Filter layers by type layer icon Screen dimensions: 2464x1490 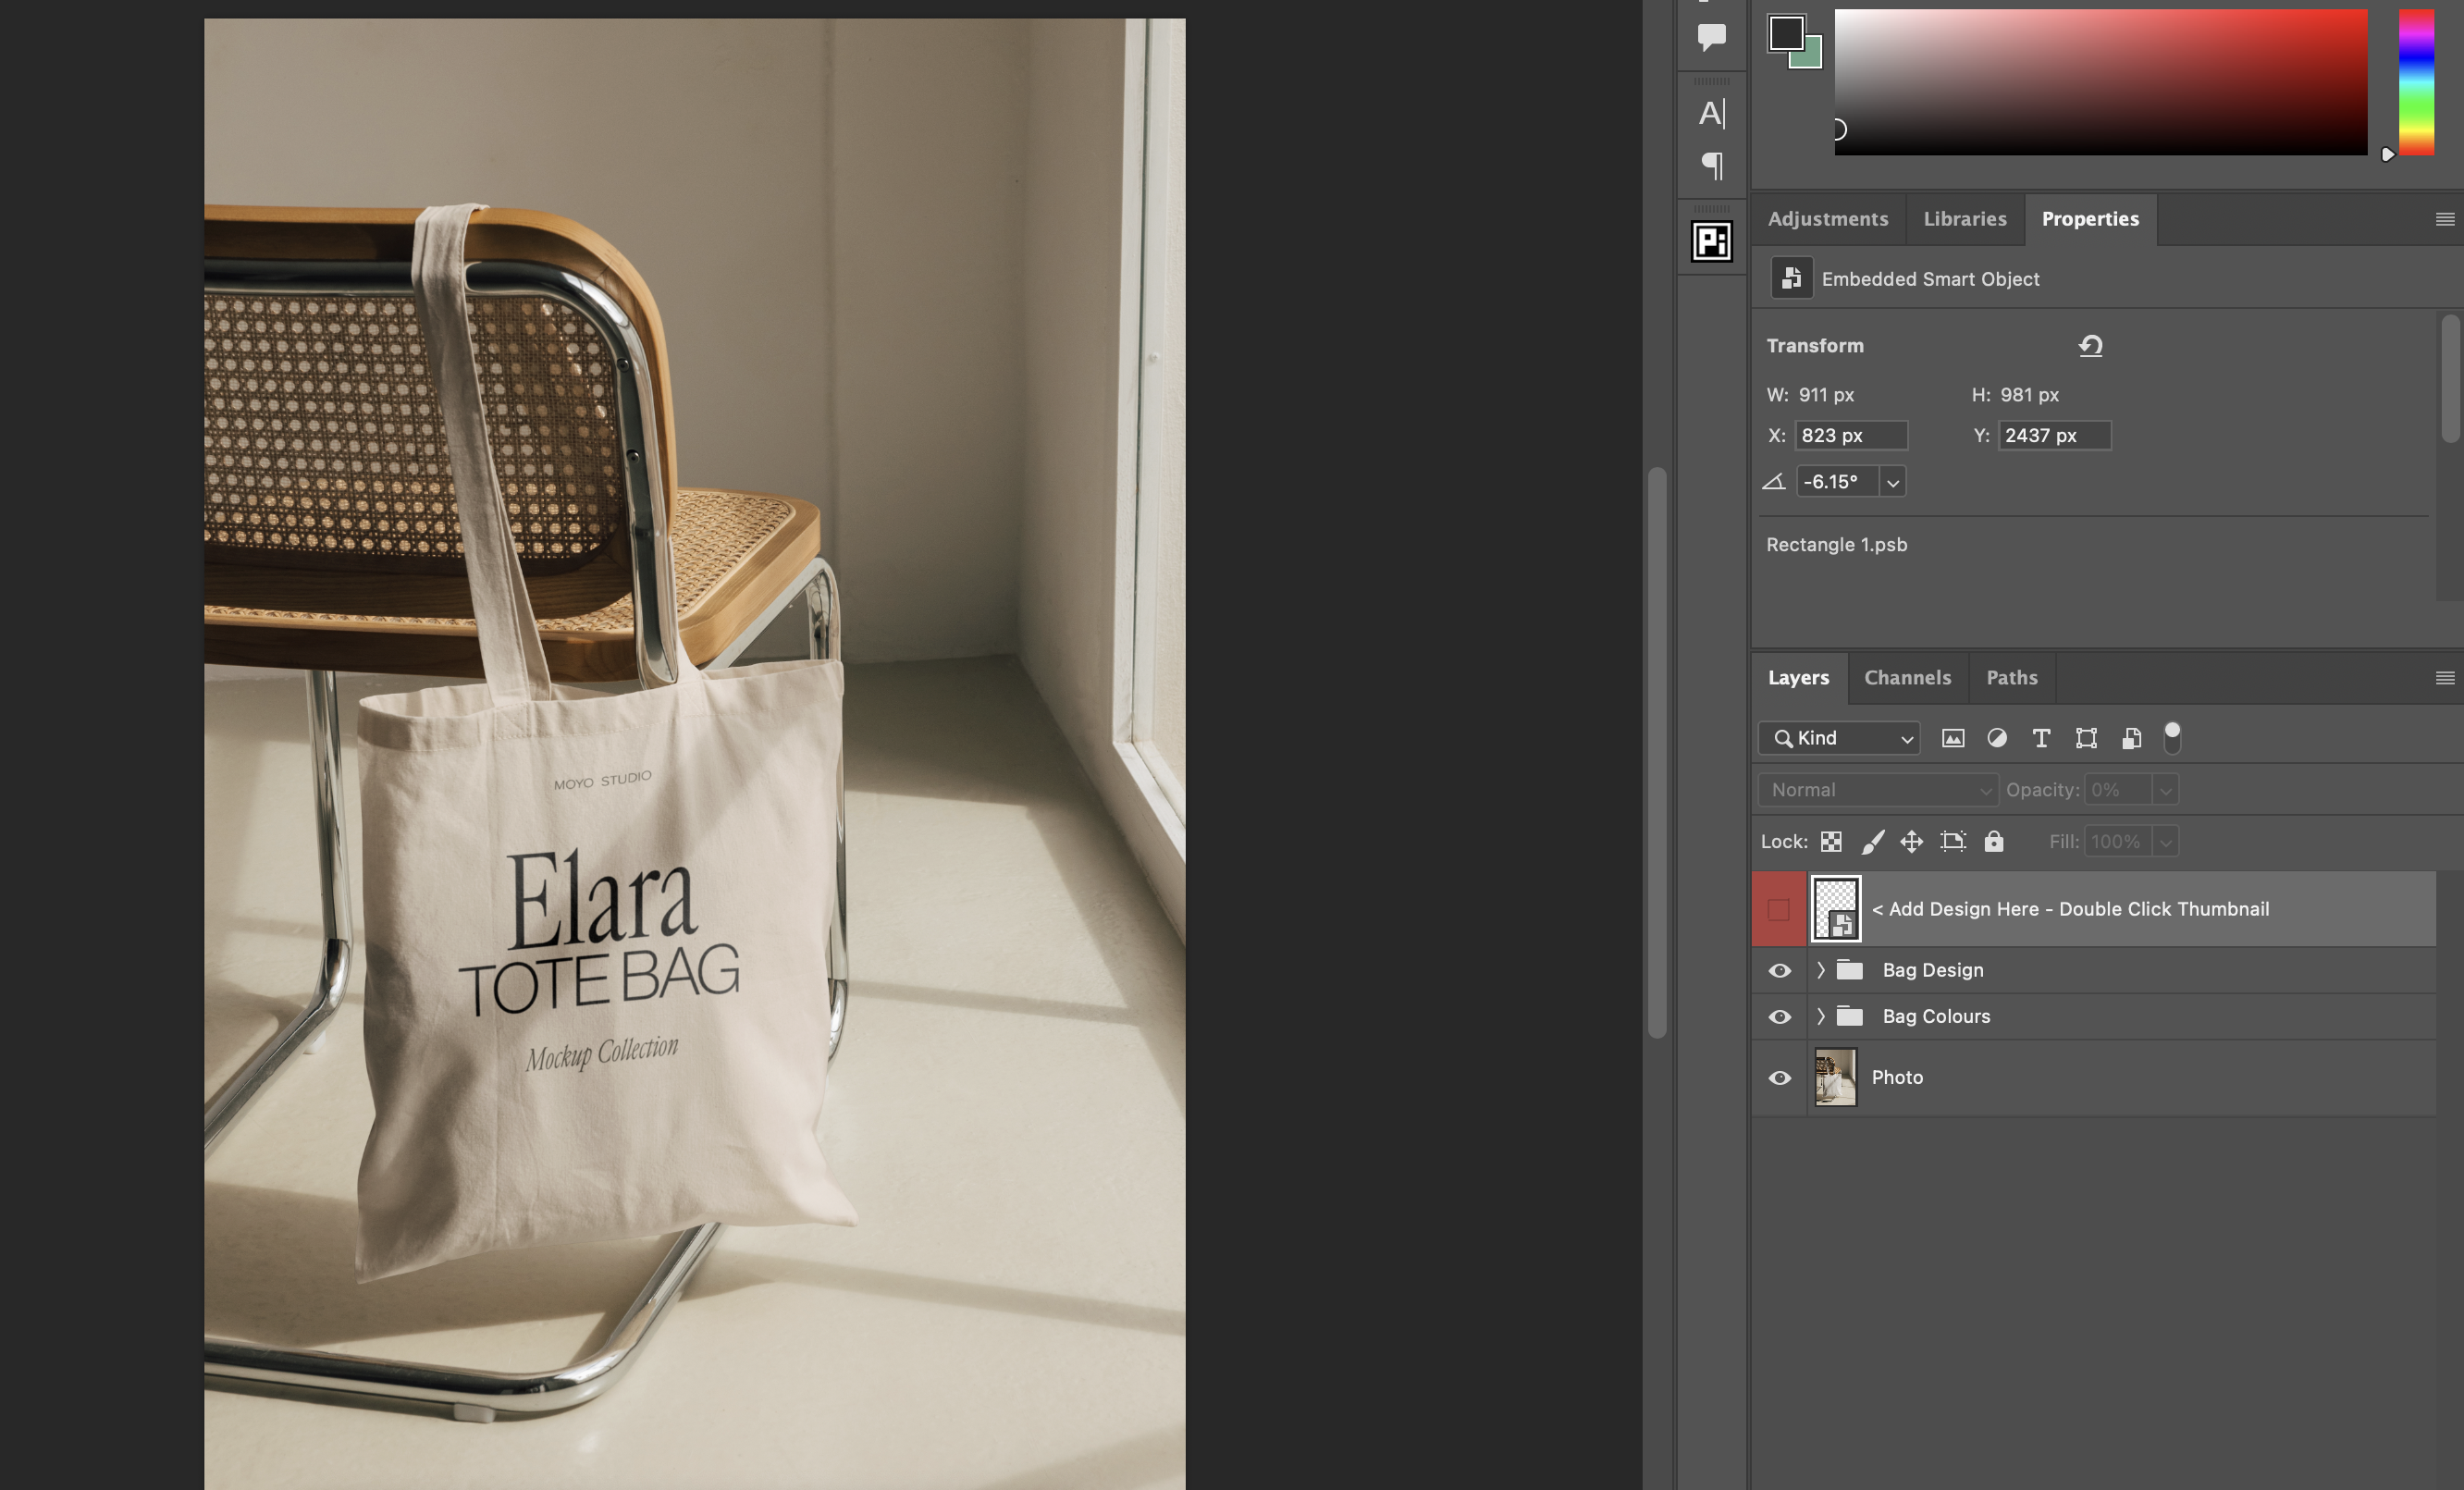pyautogui.click(x=2041, y=738)
